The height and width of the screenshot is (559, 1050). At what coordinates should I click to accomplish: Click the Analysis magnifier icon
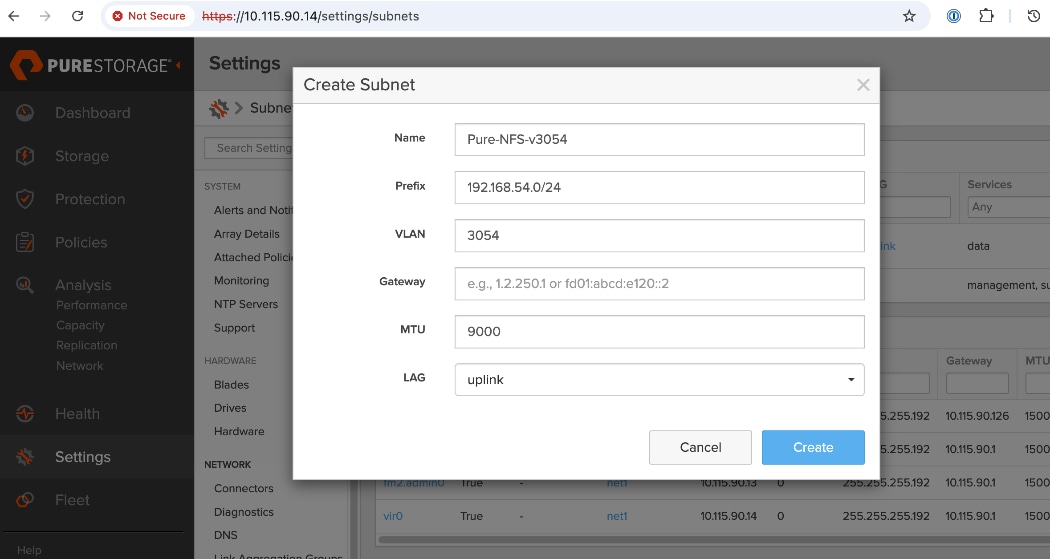coord(25,285)
